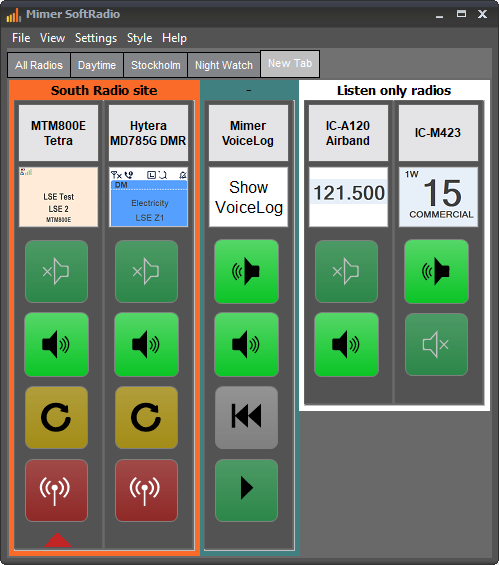Mute IC-M423 left speaker
This screenshot has height=565, width=499.
click(x=436, y=271)
